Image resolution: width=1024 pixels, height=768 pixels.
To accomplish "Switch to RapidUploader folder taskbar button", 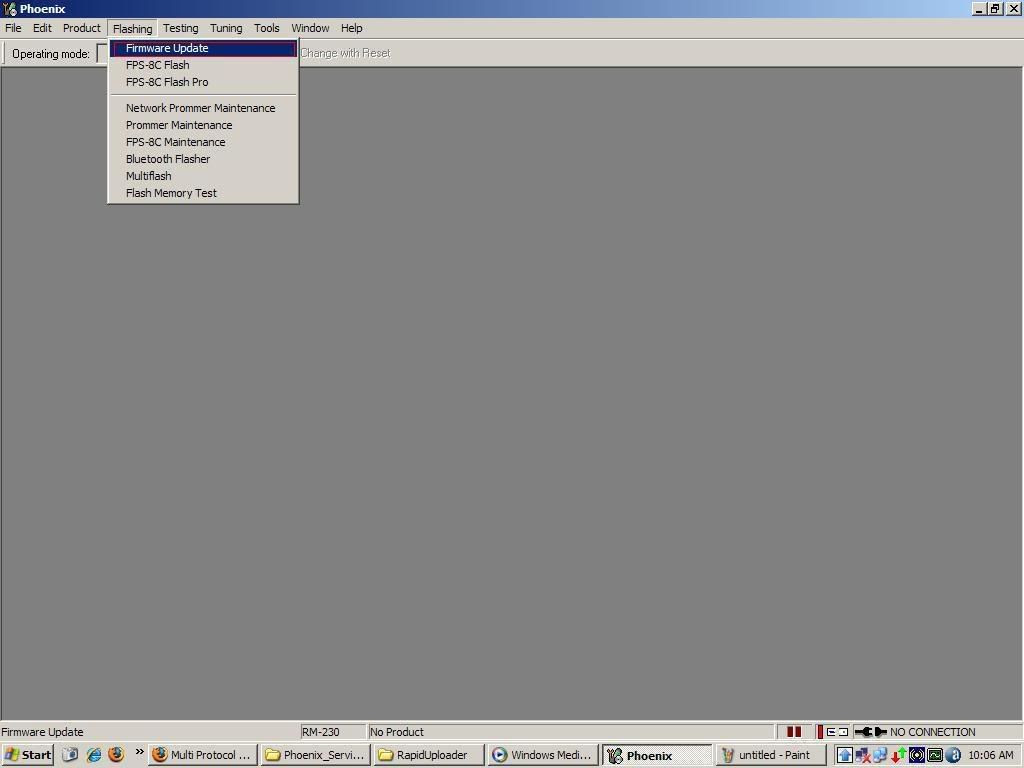I will point(430,755).
